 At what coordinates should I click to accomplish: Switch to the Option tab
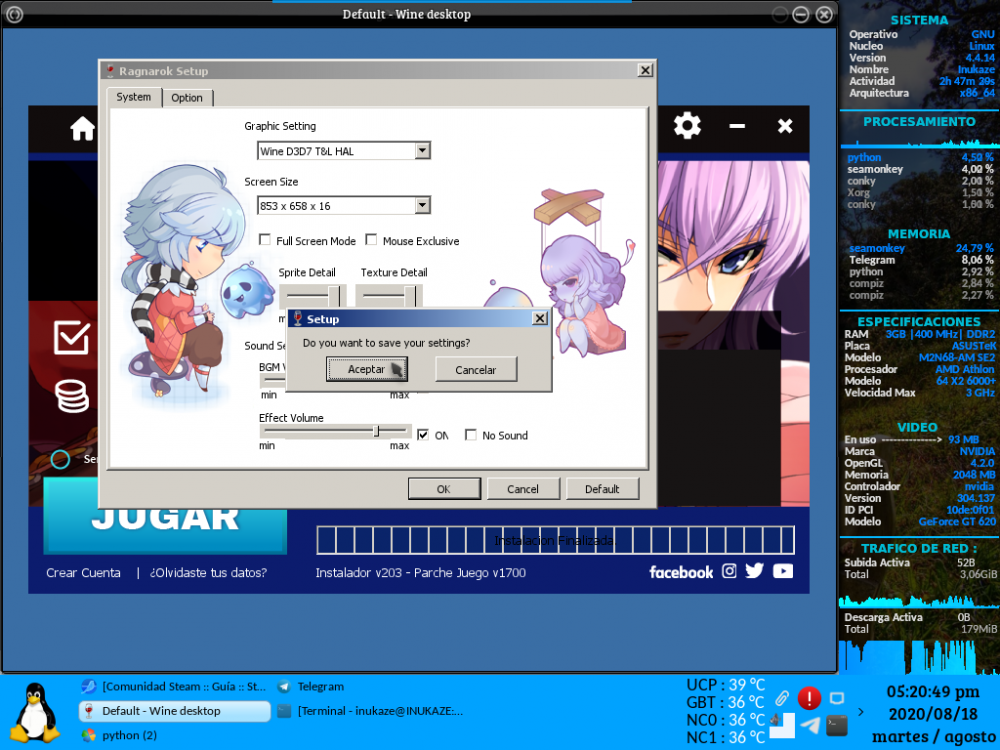(187, 98)
